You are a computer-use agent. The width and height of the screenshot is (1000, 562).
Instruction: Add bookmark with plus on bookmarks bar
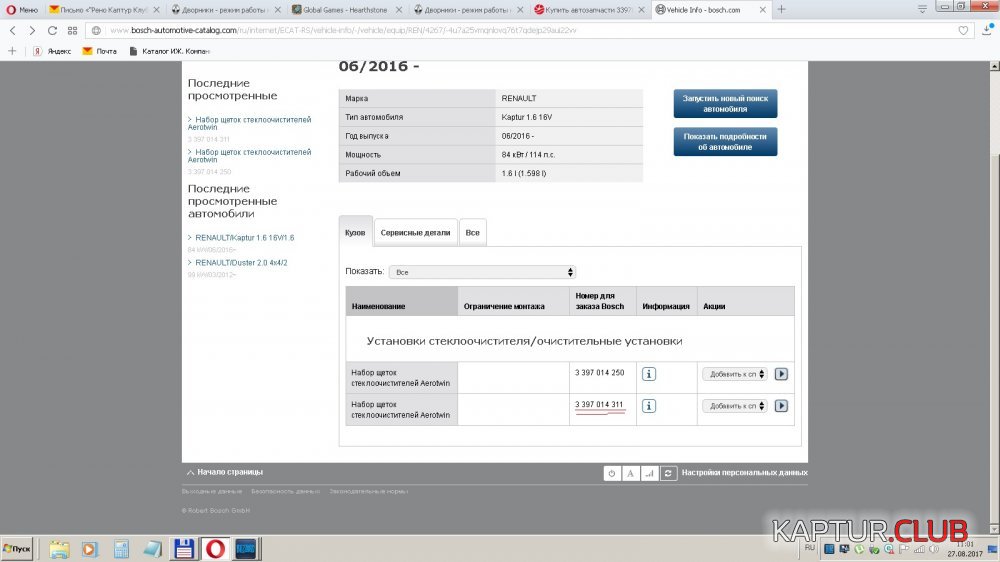coord(12,50)
